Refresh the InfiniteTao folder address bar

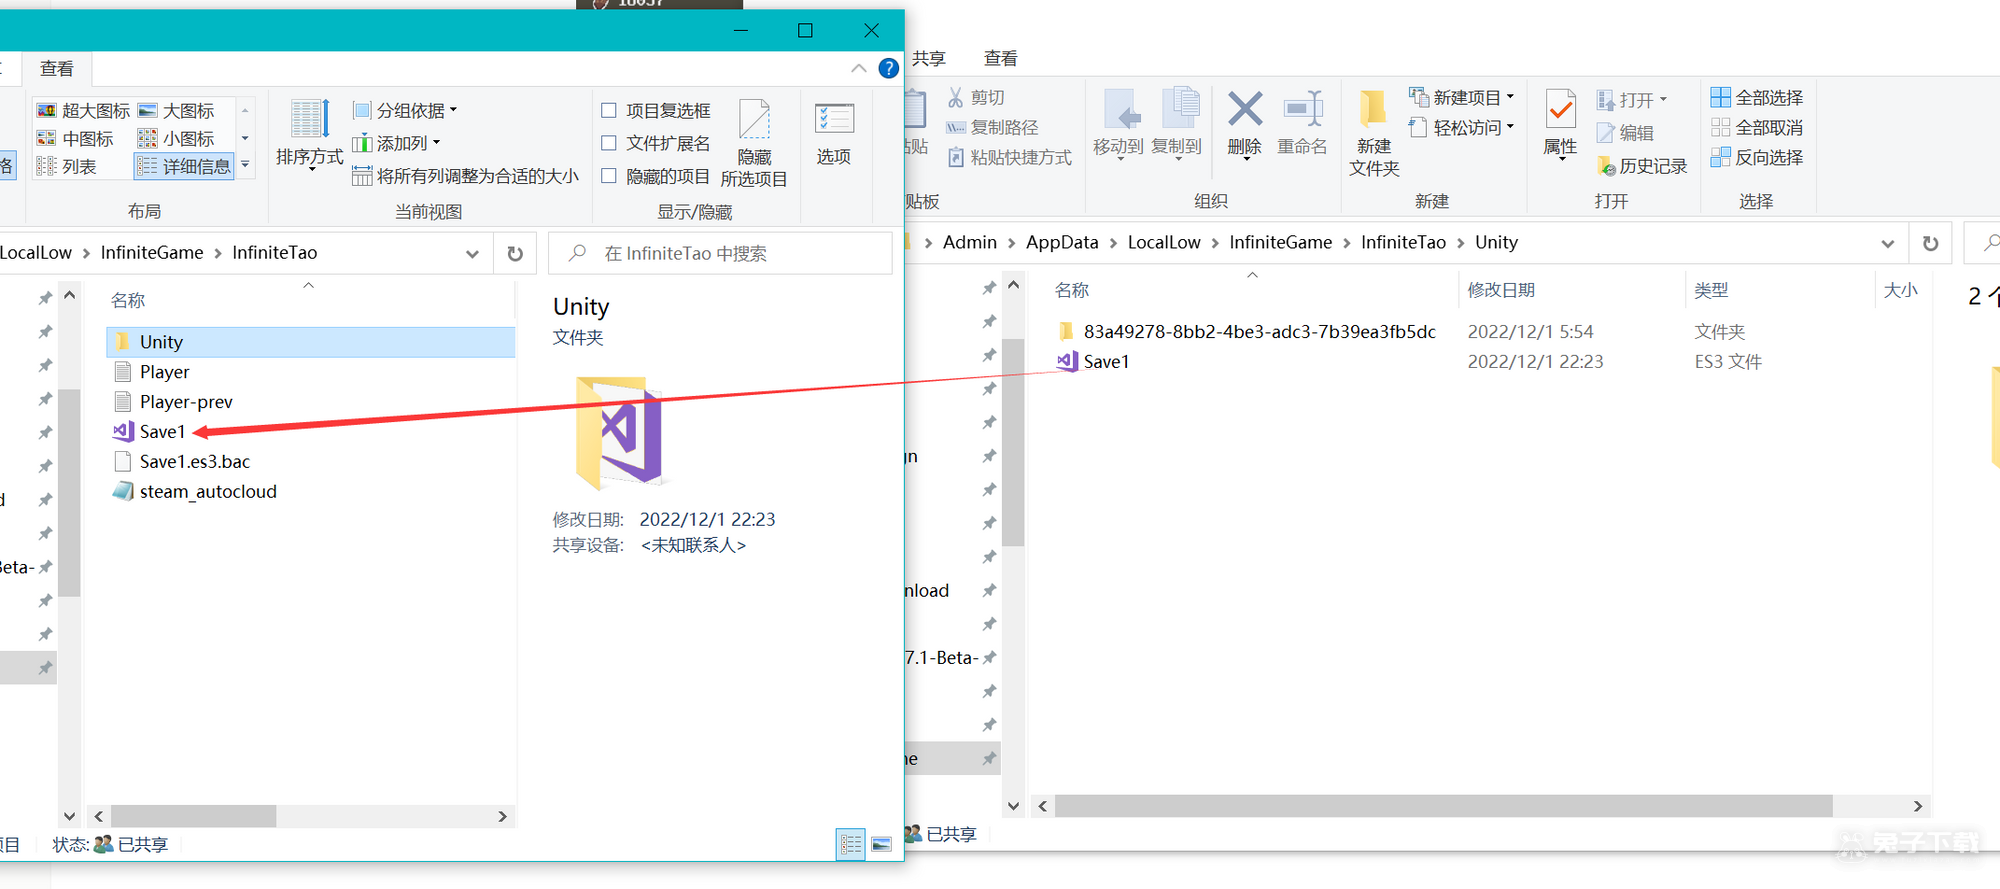[515, 254]
